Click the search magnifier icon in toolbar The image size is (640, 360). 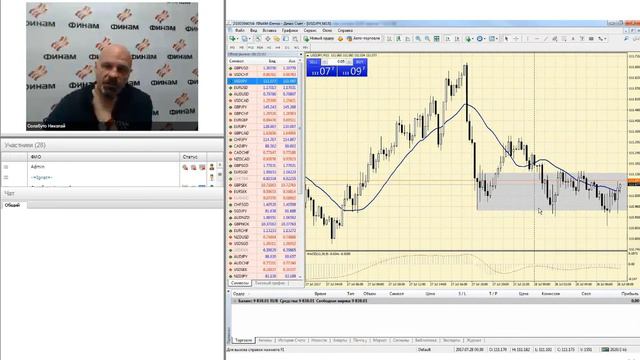pyautogui.click(x=627, y=39)
